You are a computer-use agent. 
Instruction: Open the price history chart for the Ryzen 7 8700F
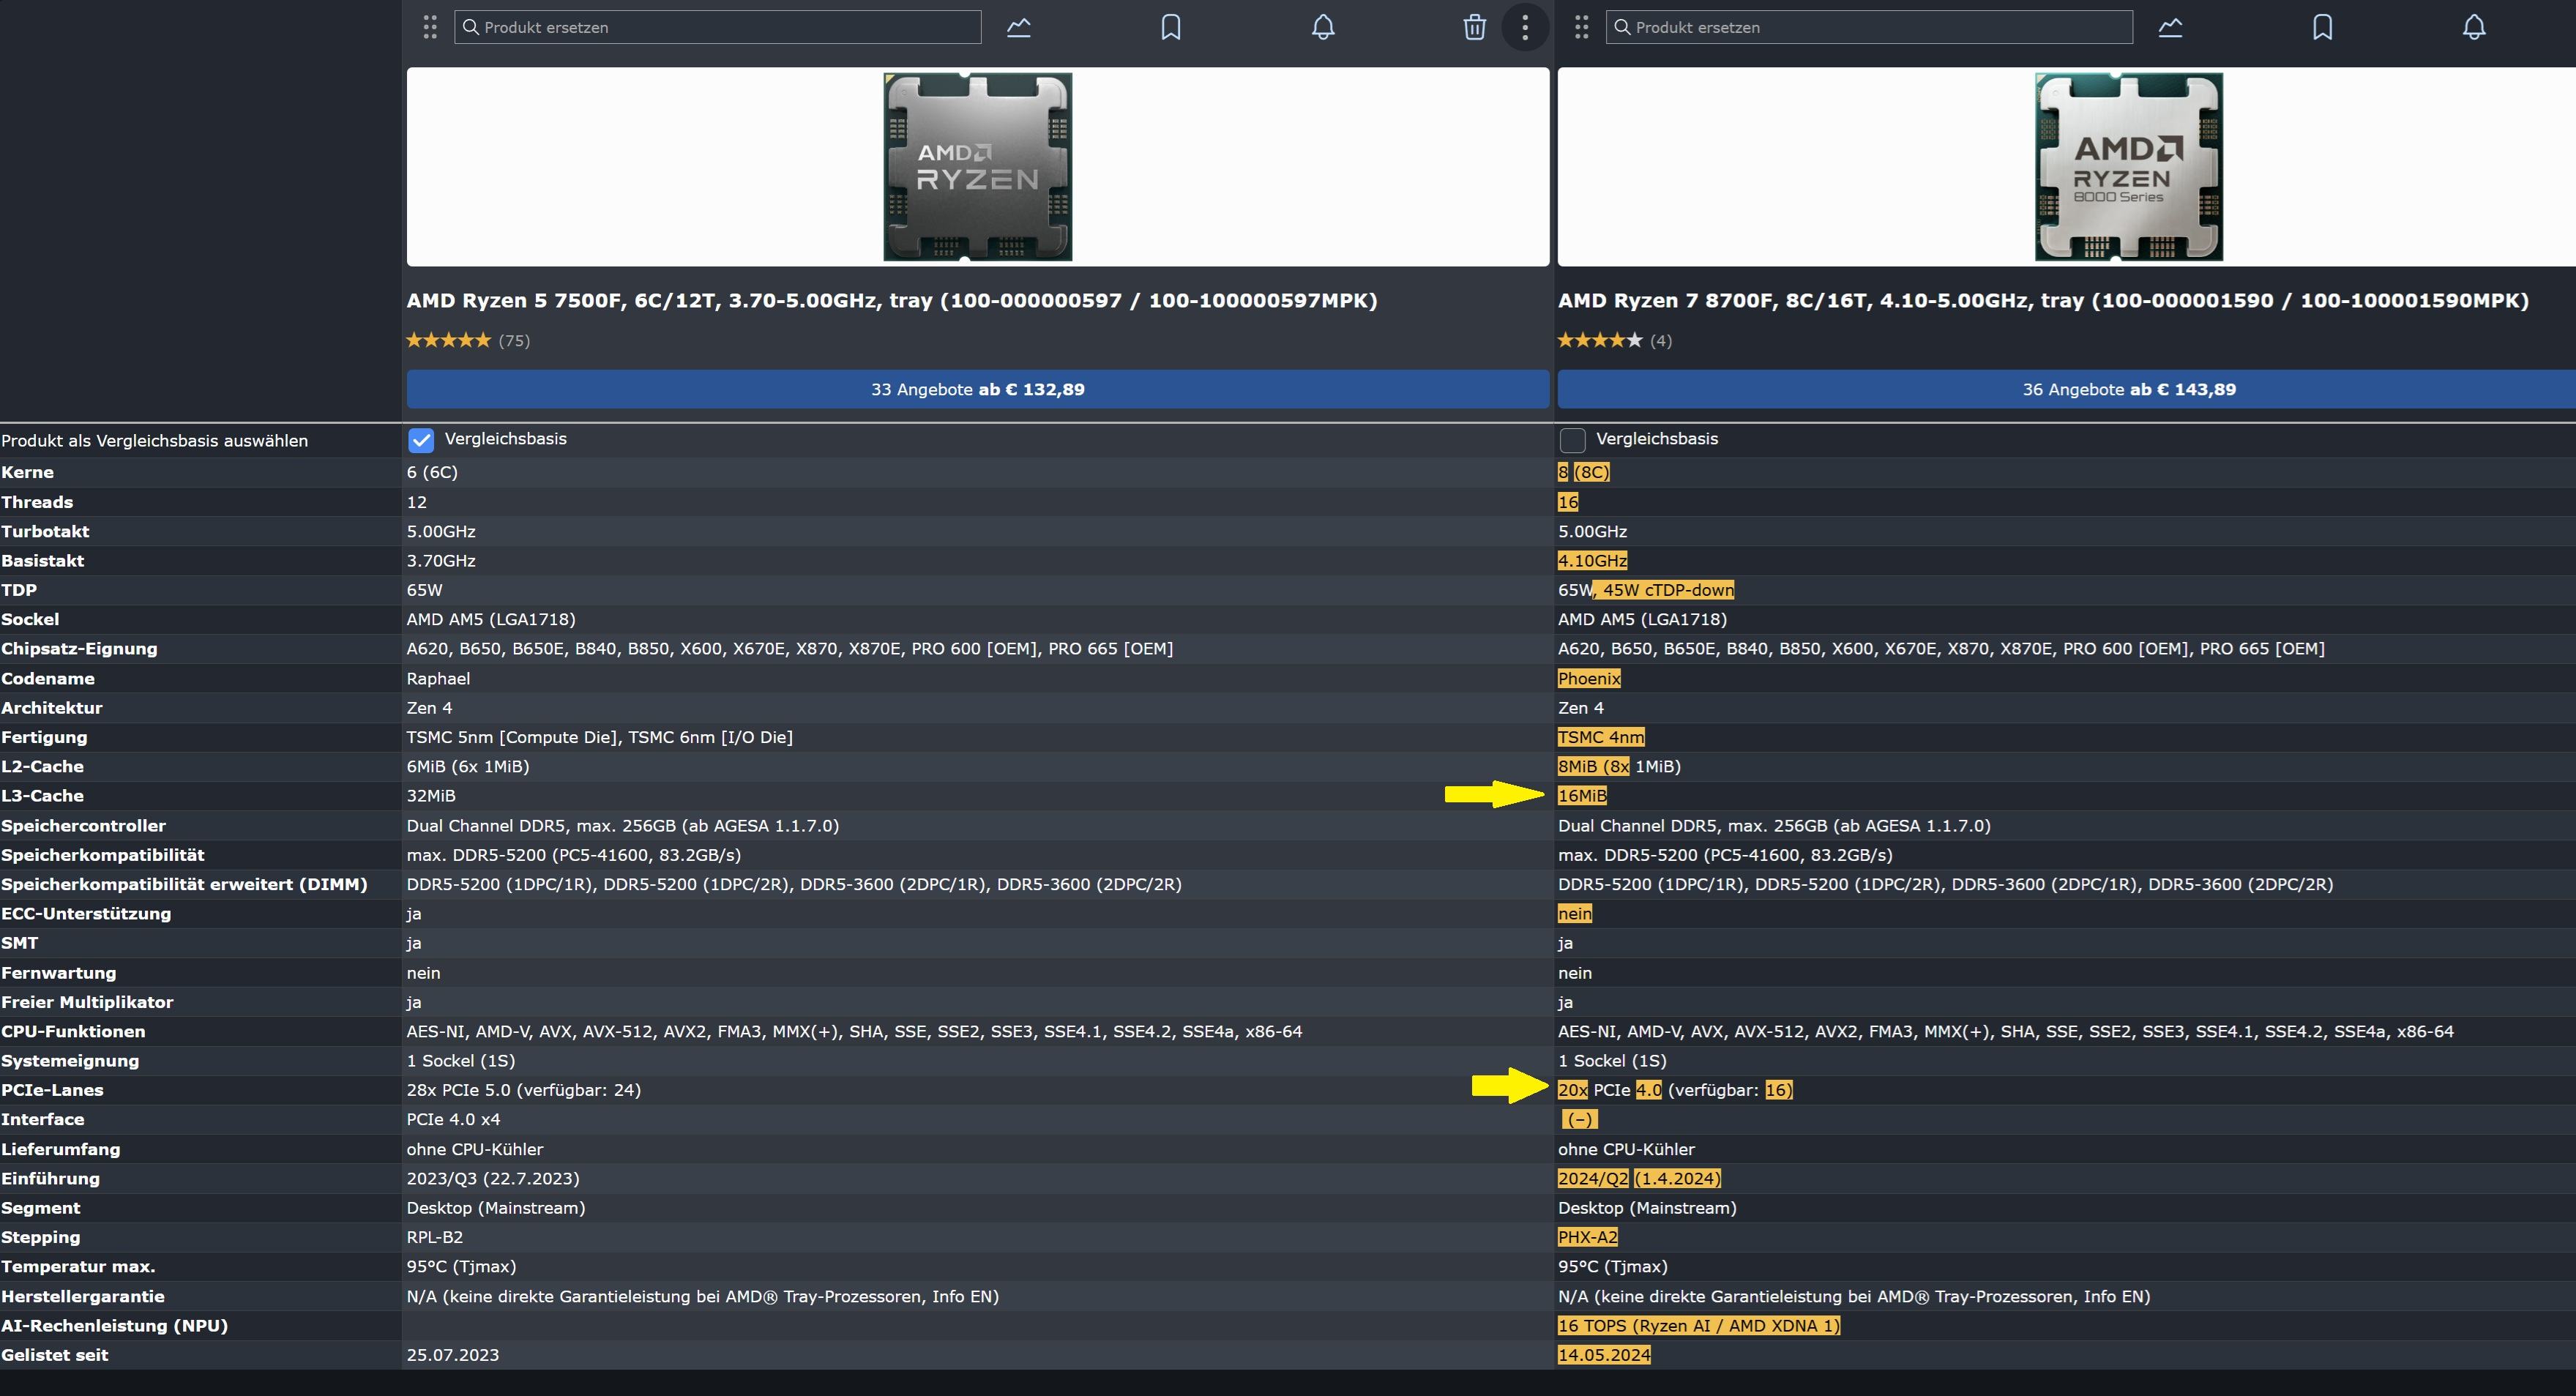tap(2170, 27)
